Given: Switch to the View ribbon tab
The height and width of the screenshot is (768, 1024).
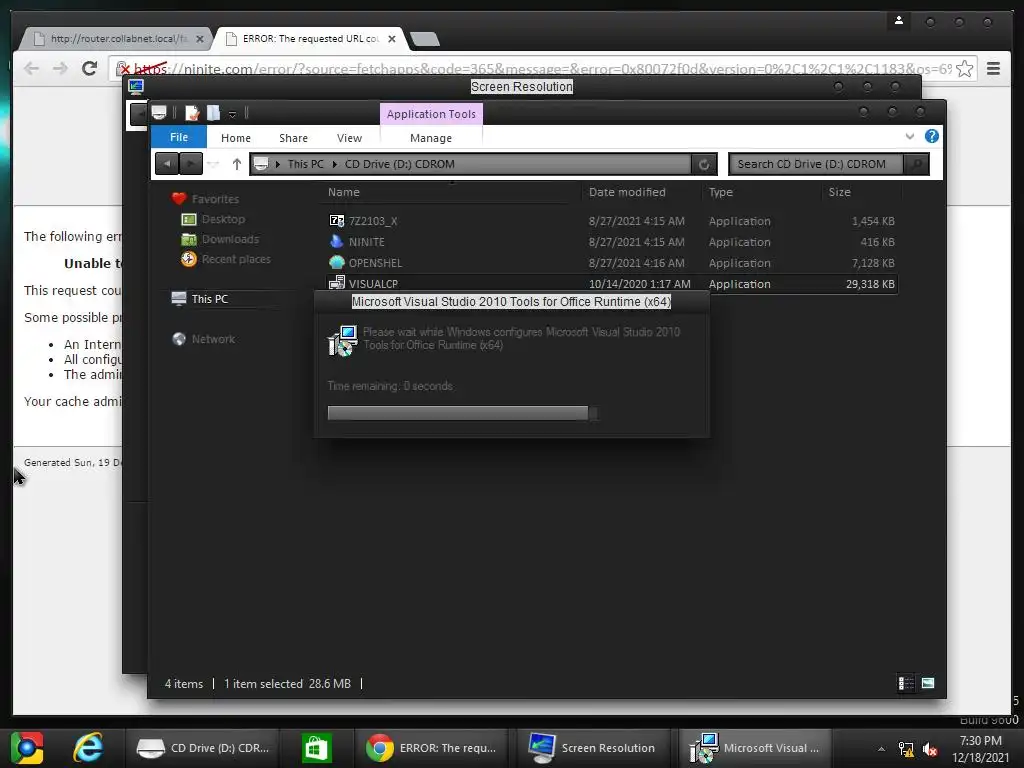Looking at the screenshot, I should click(x=349, y=138).
